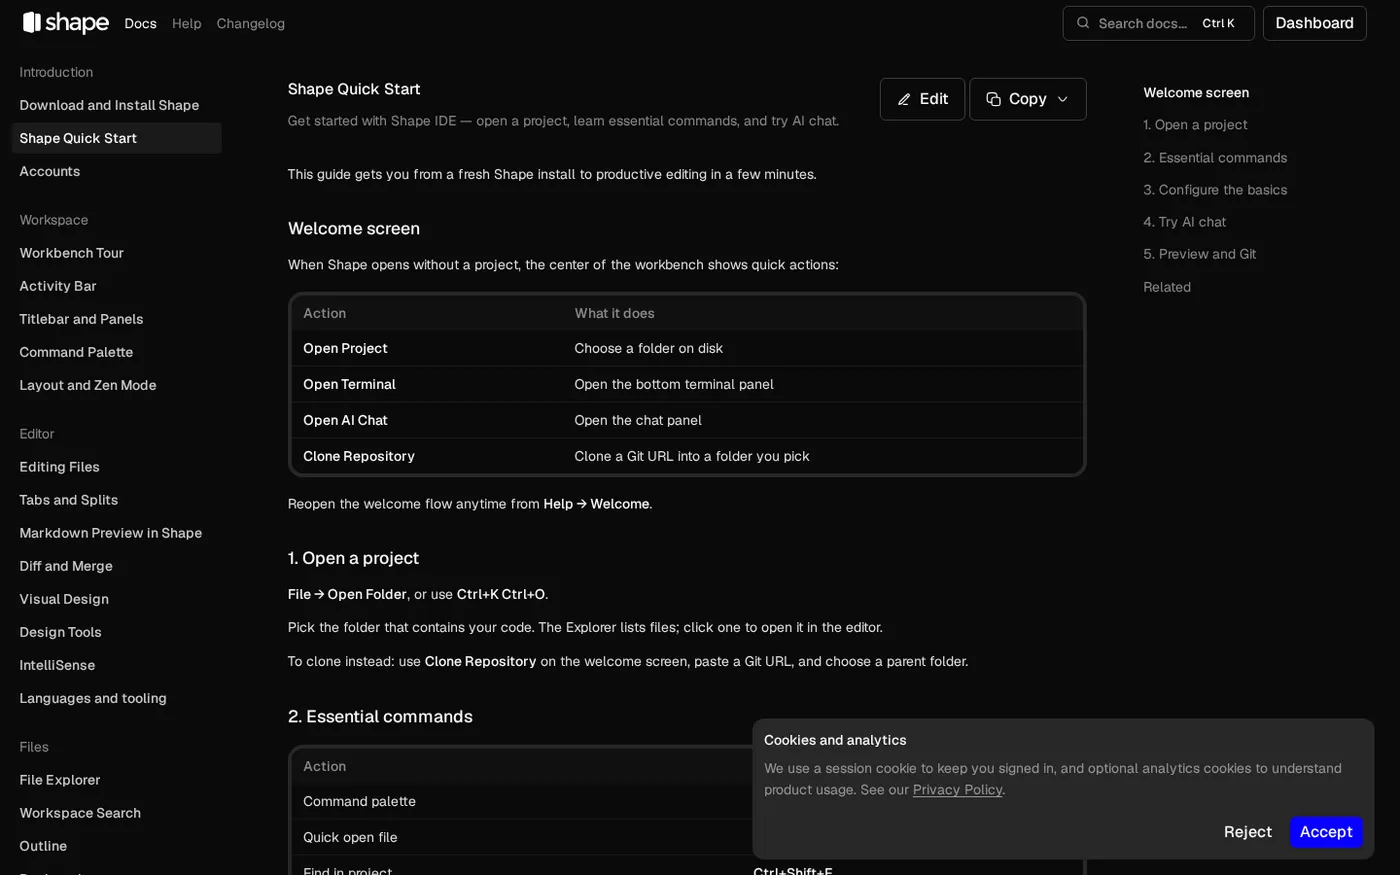This screenshot has width=1400, height=875.
Task: Reject optional analytics cookies
Action: (x=1248, y=832)
